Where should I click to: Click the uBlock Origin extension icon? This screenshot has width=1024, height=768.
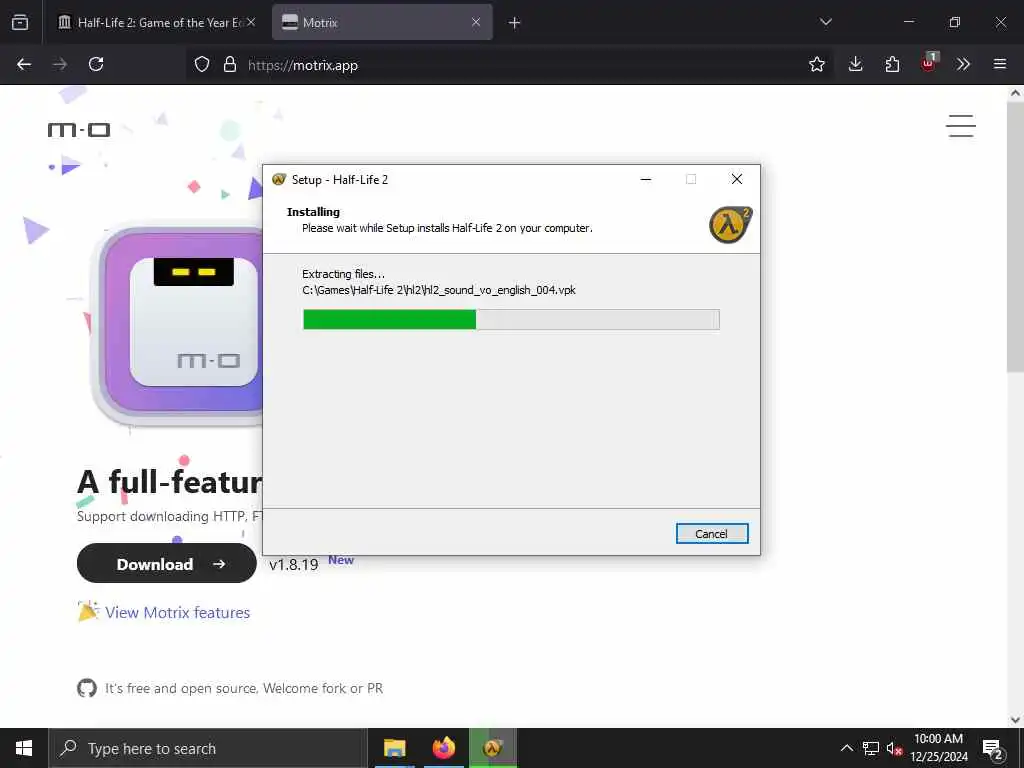click(x=928, y=63)
